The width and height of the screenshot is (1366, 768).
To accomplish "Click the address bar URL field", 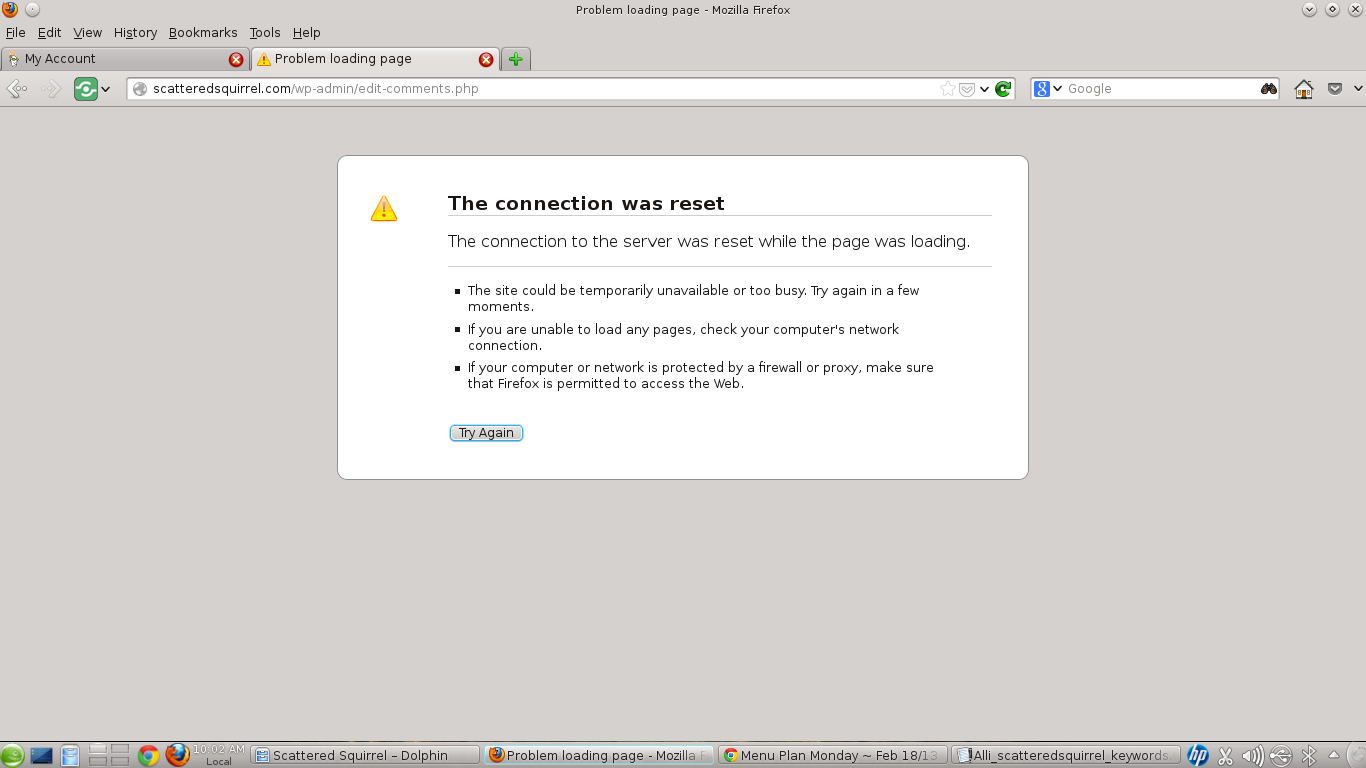I will point(540,89).
